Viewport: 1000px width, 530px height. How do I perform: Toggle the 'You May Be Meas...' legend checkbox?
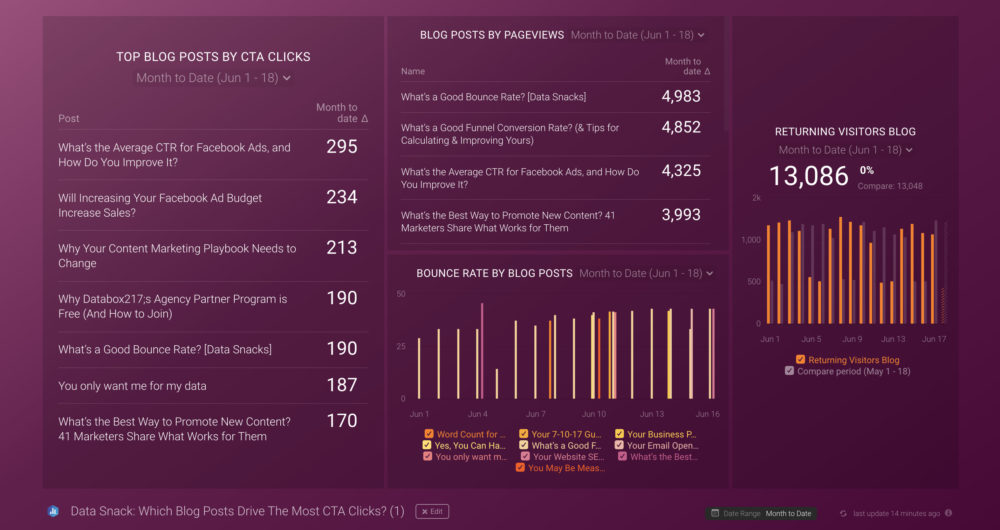pyautogui.click(x=520, y=467)
